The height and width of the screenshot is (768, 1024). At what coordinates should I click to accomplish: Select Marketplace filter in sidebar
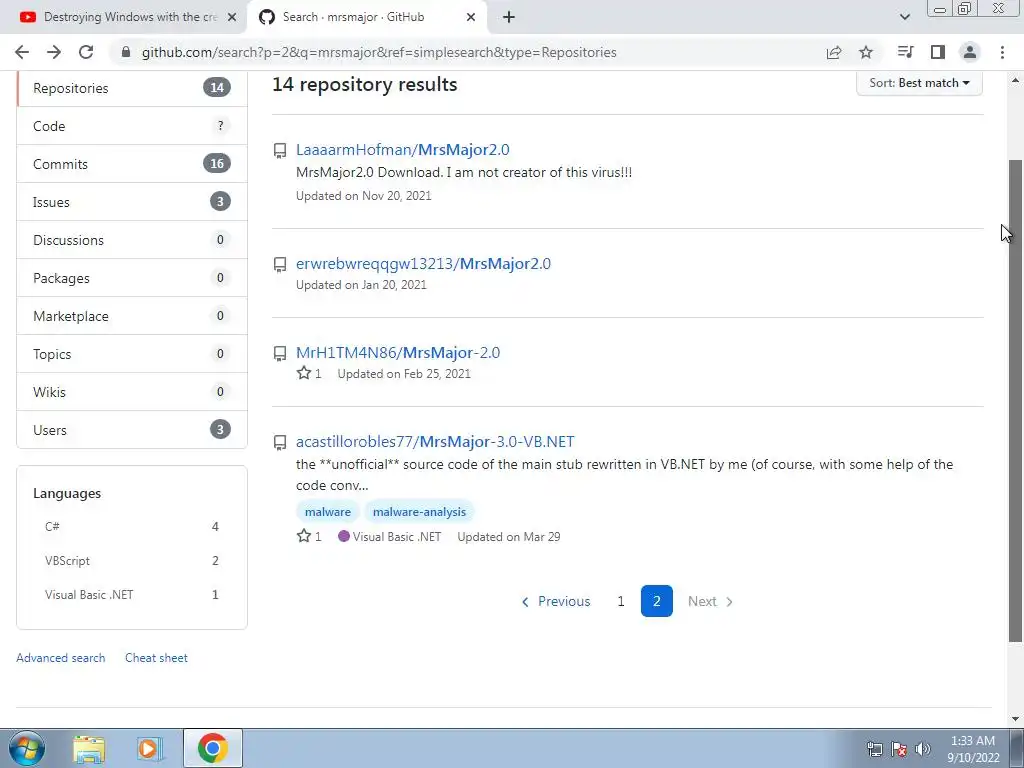pyautogui.click(x=132, y=316)
